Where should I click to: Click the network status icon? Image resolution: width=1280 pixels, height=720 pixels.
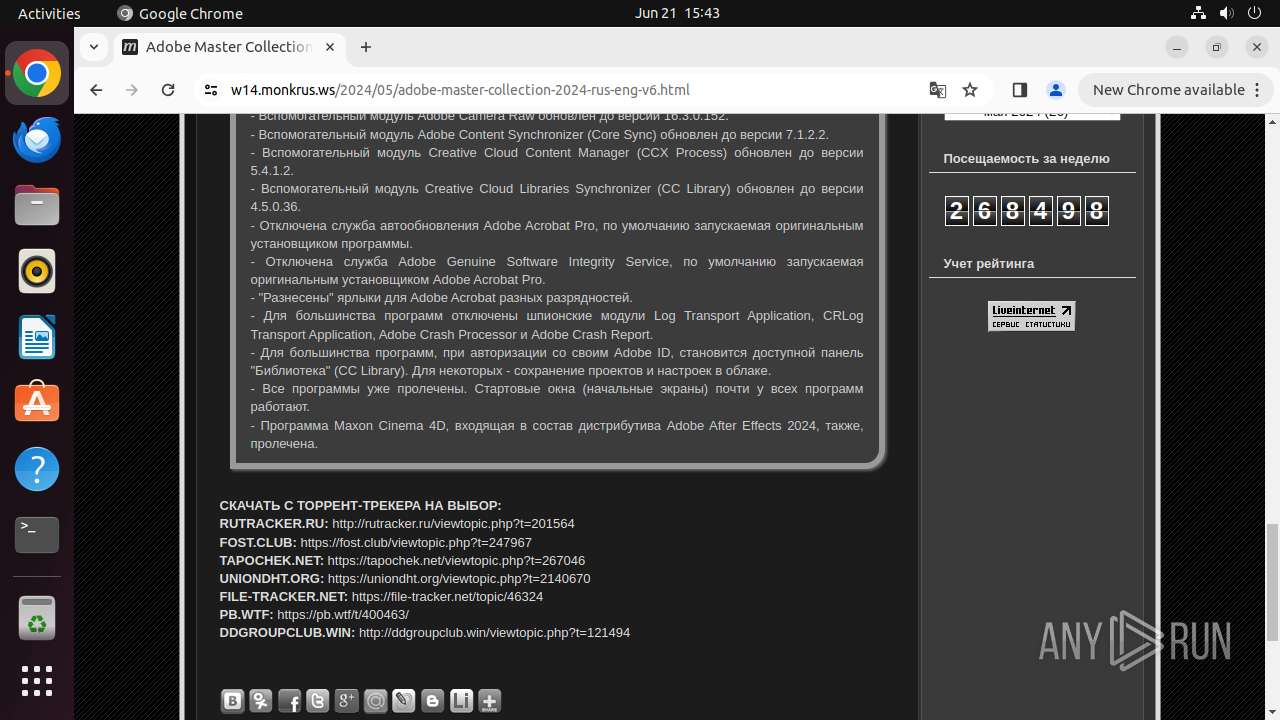(x=1198, y=13)
